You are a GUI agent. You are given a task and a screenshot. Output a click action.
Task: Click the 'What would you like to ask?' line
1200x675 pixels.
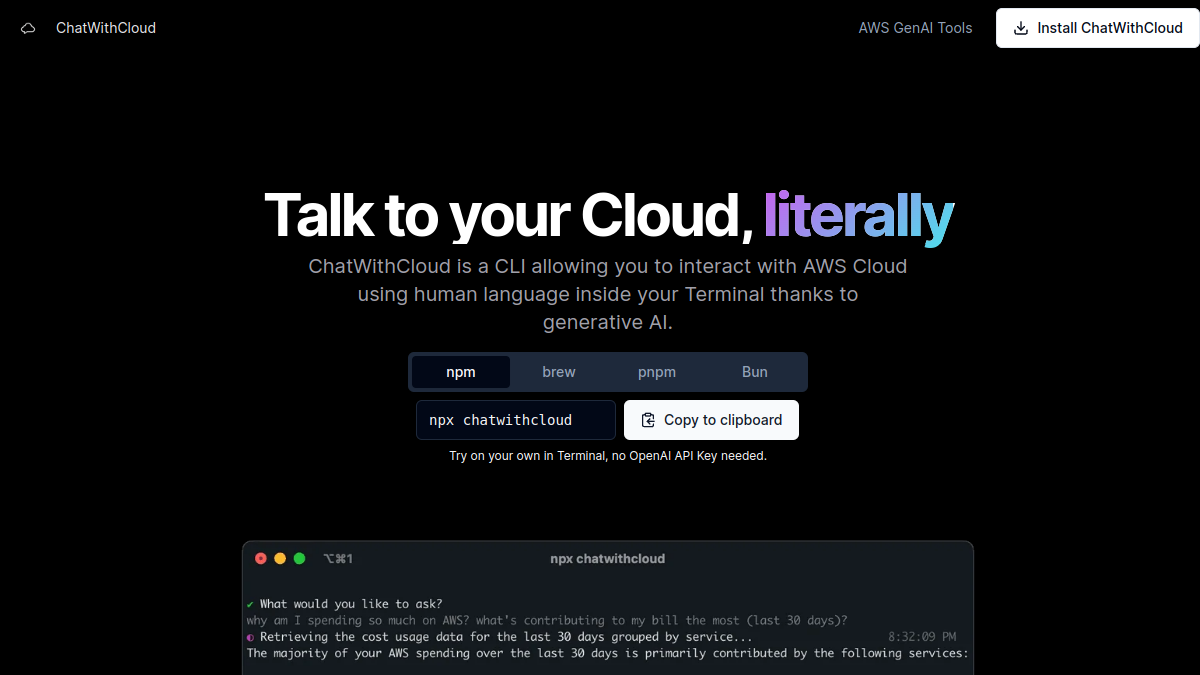pos(344,604)
